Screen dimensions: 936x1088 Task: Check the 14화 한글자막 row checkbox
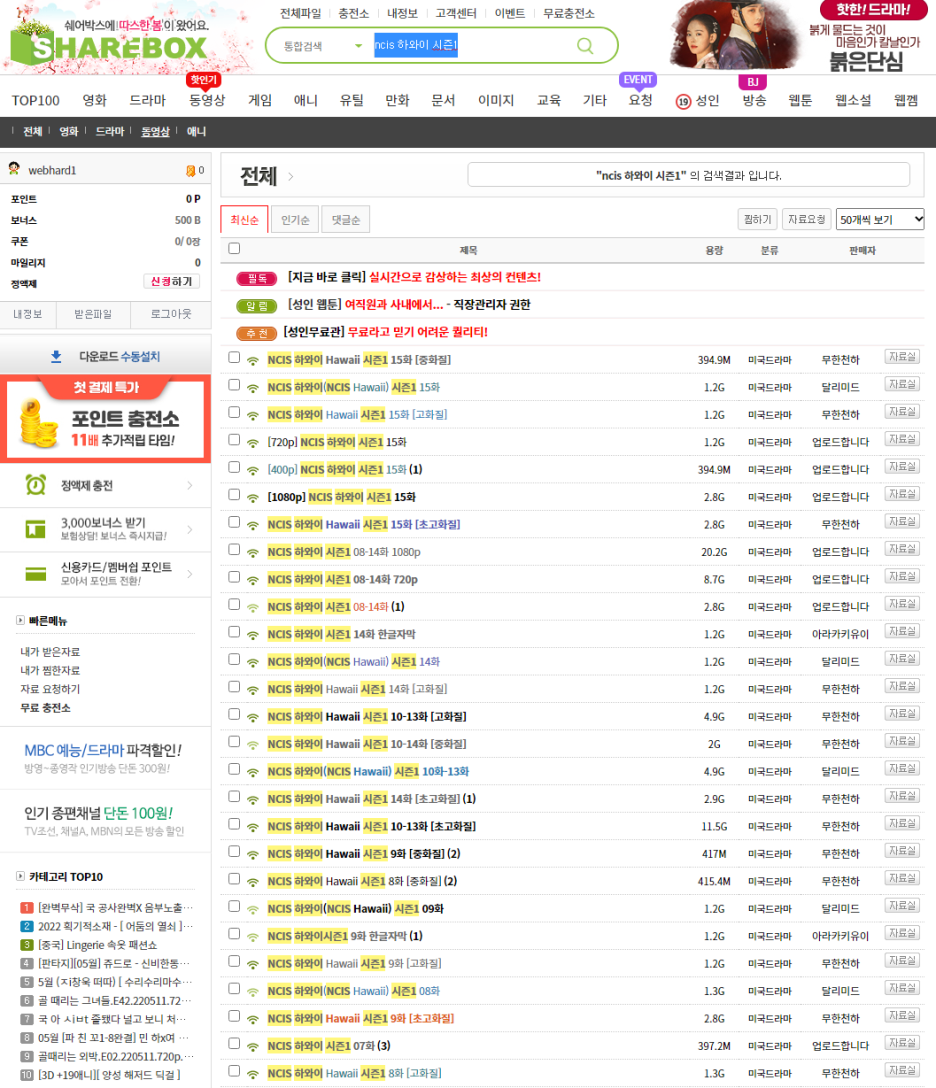click(x=234, y=632)
